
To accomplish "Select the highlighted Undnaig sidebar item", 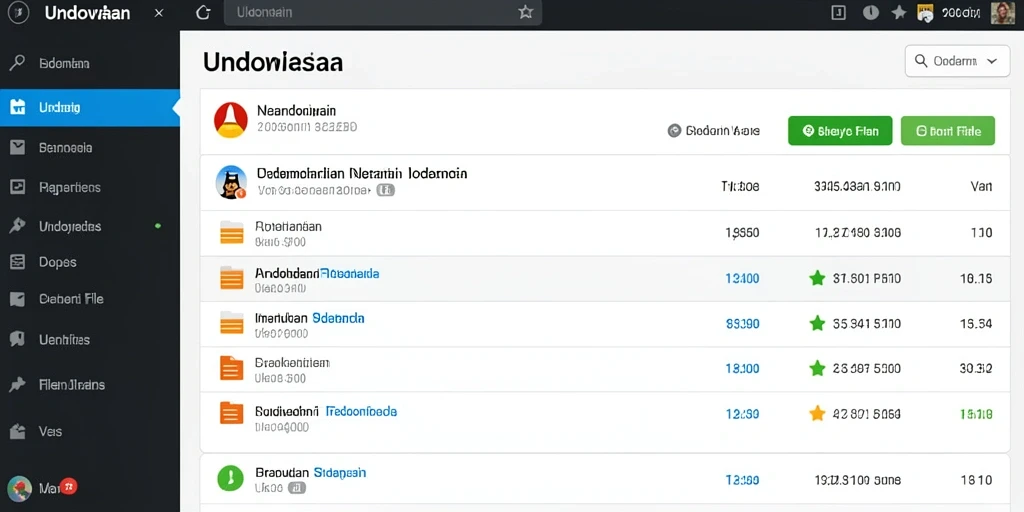I will 89,108.
